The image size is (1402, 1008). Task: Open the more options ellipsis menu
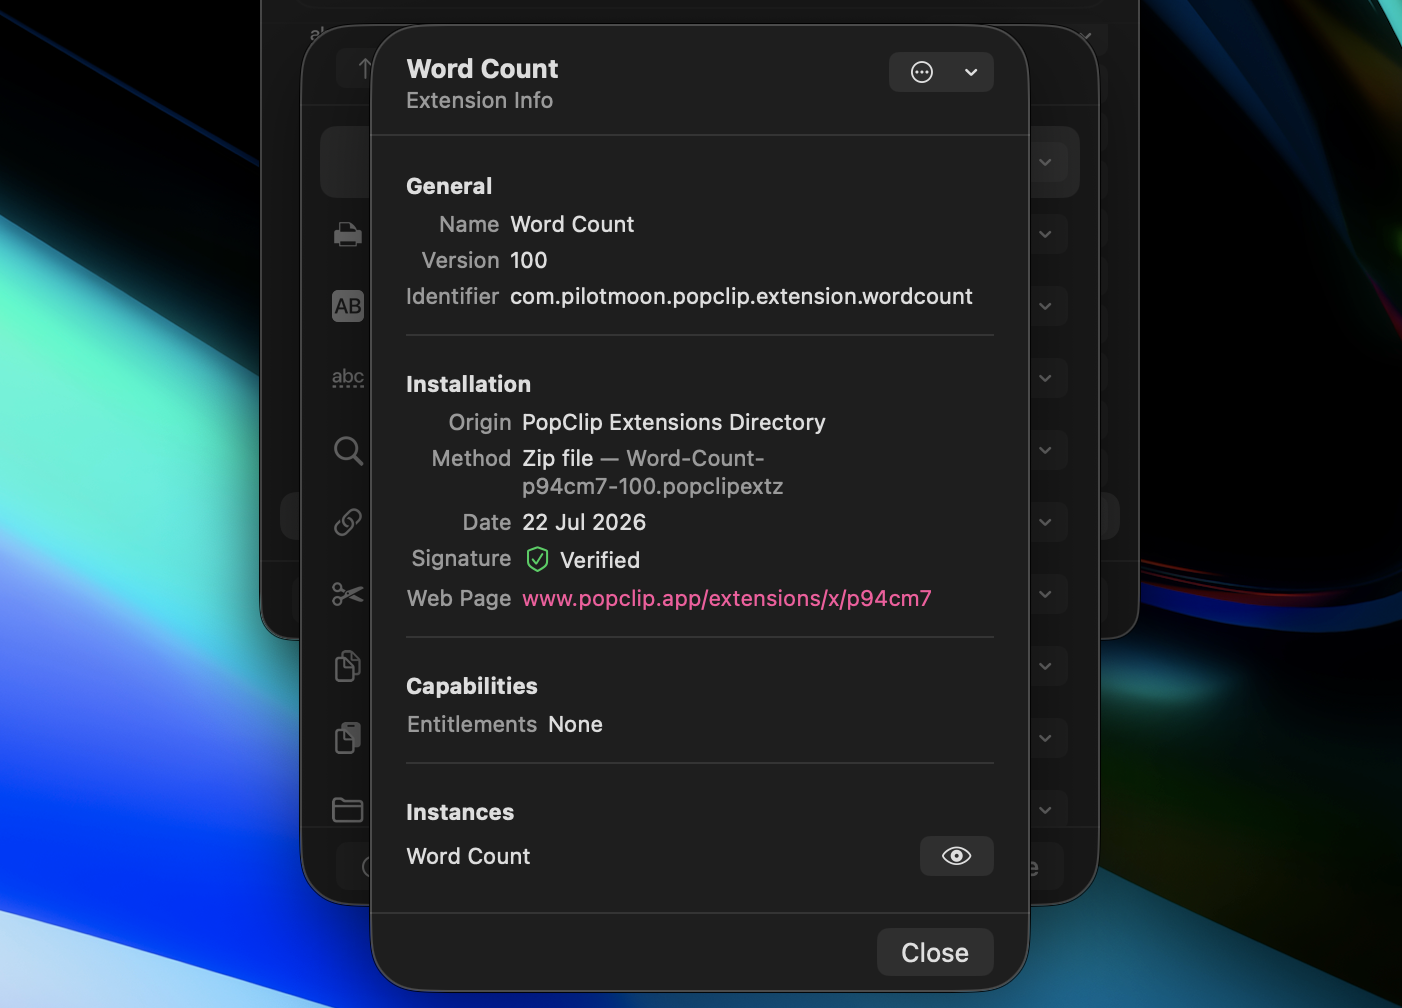921,72
